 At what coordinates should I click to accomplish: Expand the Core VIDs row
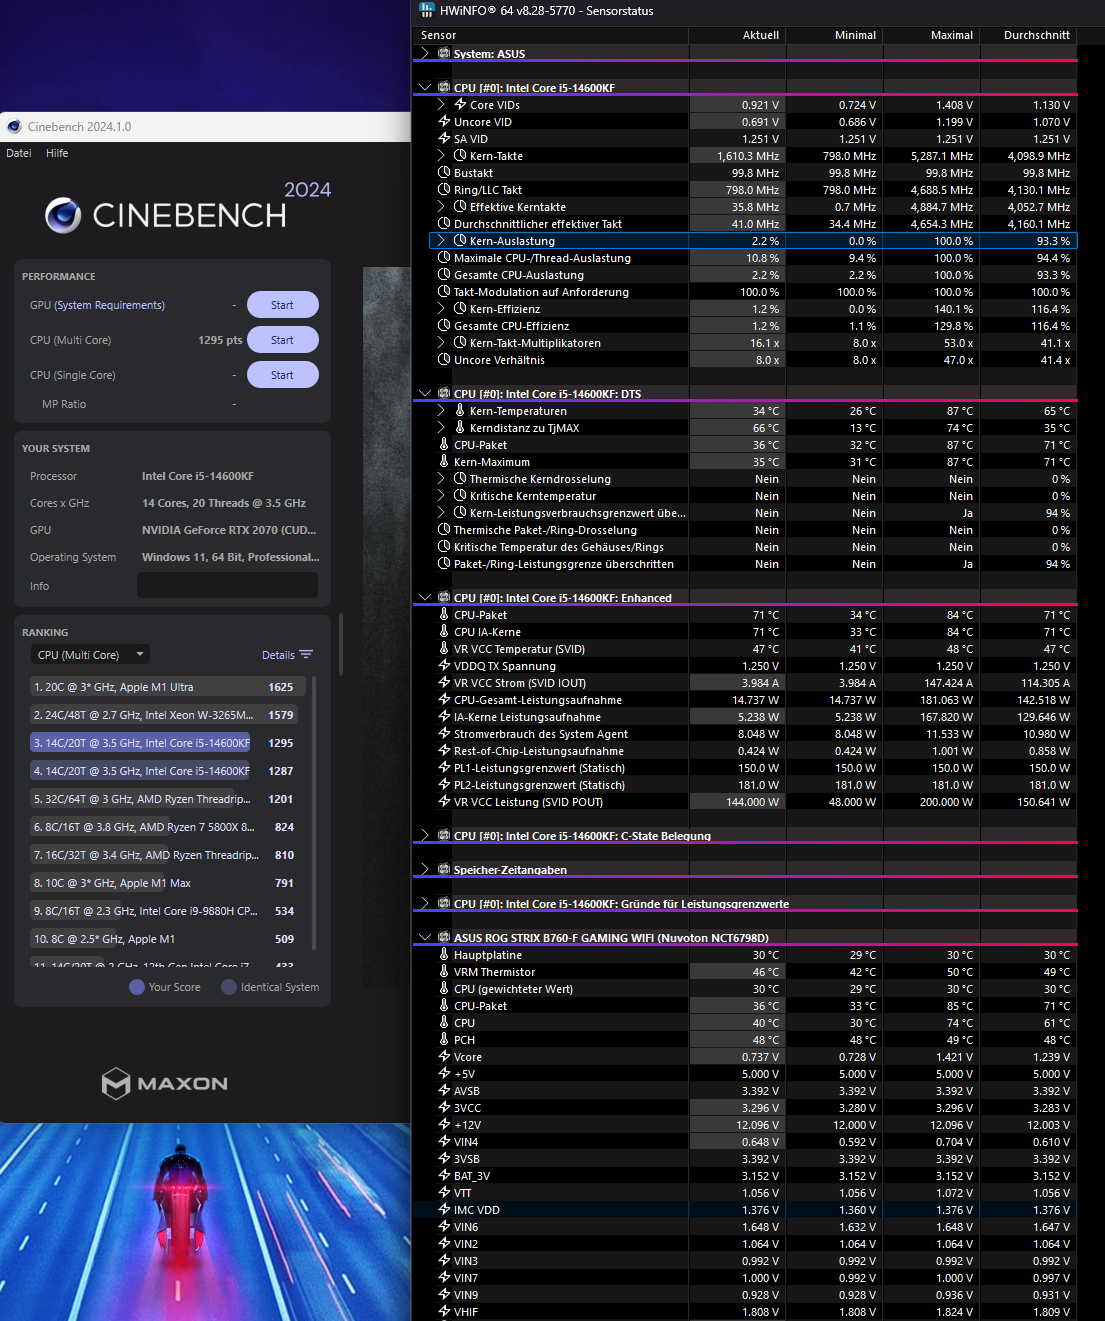point(441,104)
